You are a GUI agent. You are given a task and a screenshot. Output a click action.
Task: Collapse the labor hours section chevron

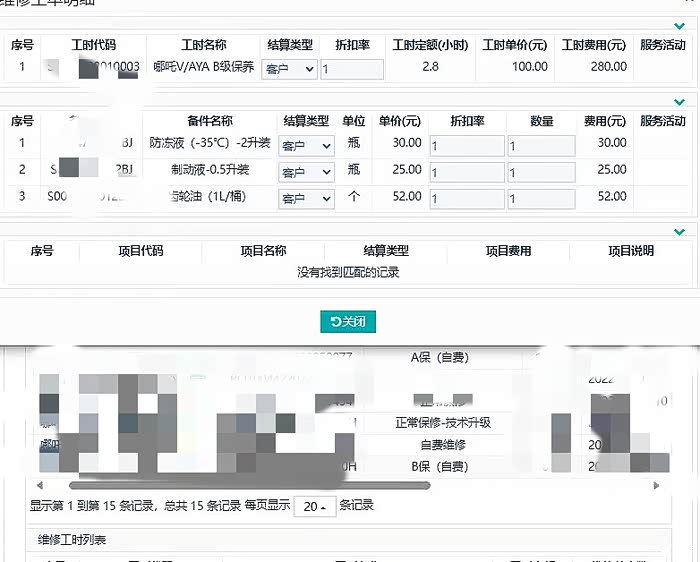(679, 26)
